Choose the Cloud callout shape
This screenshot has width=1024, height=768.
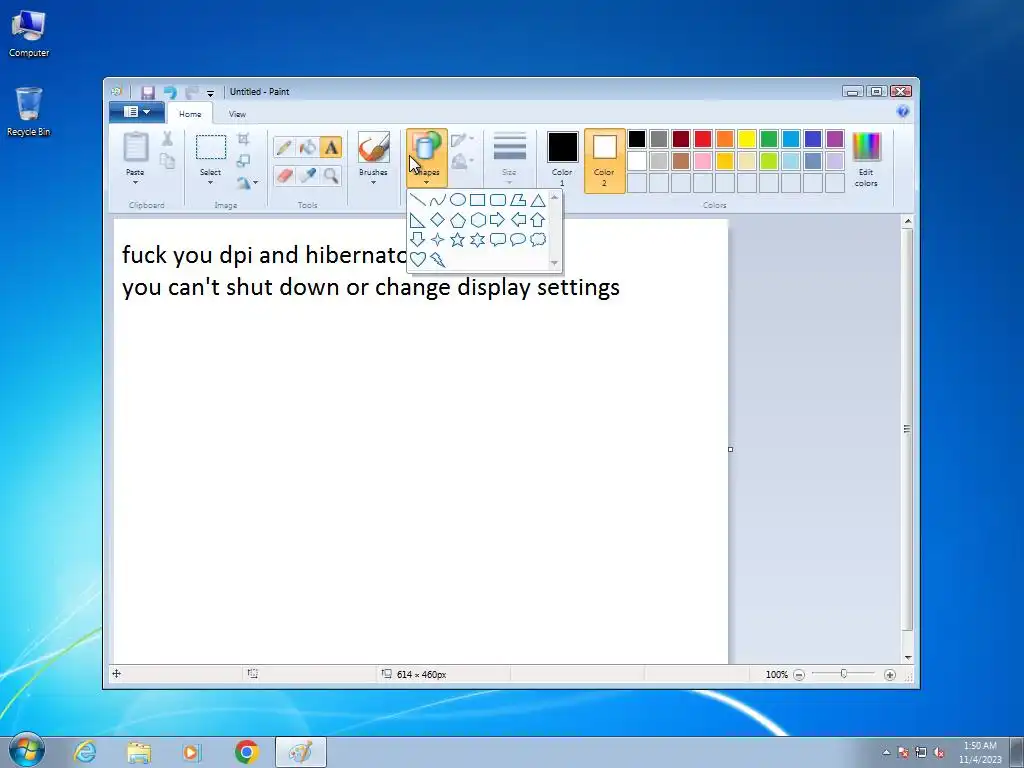coord(537,240)
